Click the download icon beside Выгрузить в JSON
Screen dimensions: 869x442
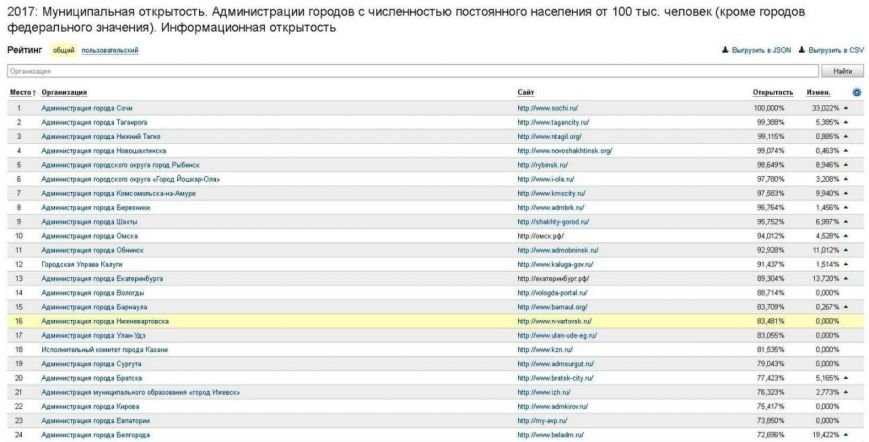pos(724,49)
